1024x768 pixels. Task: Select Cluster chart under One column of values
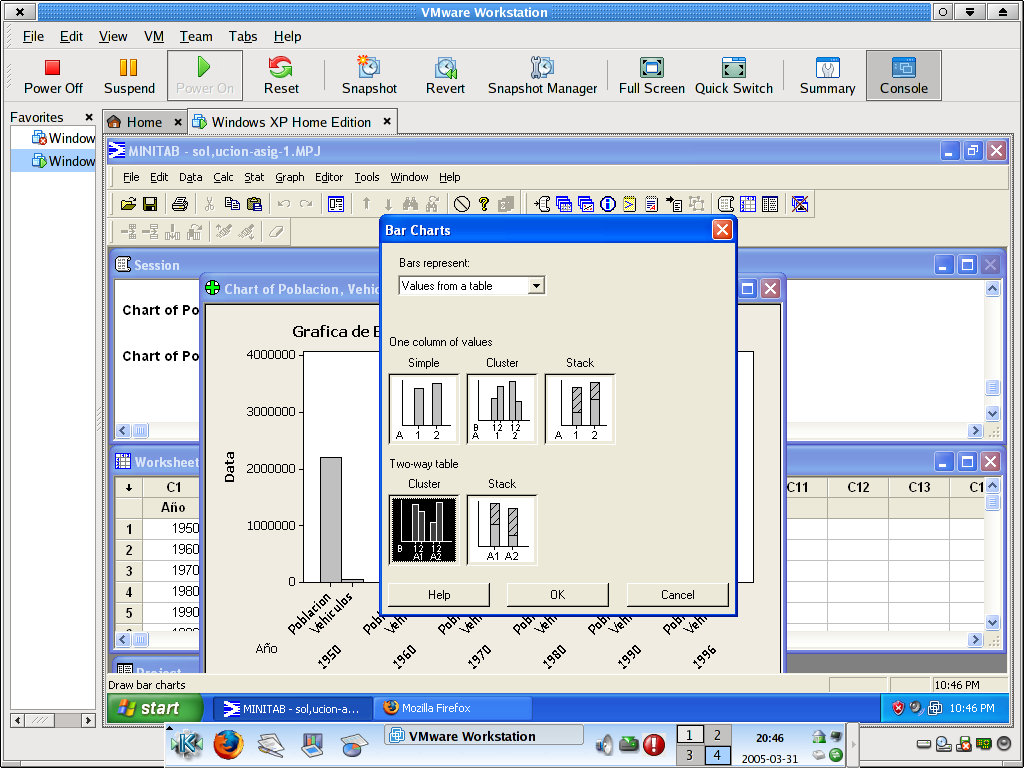[x=502, y=409]
